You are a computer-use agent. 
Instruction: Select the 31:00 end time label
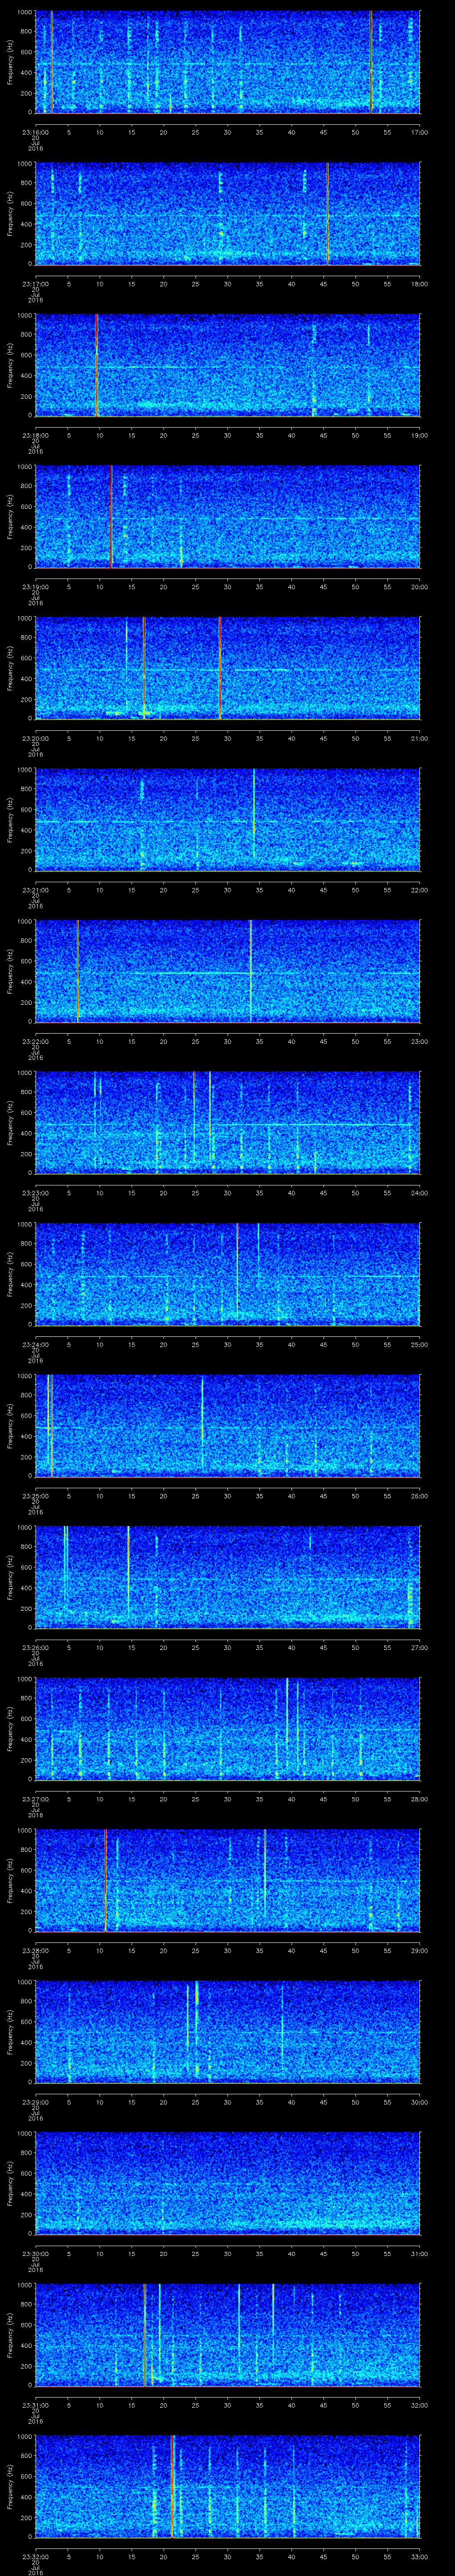[419, 2253]
